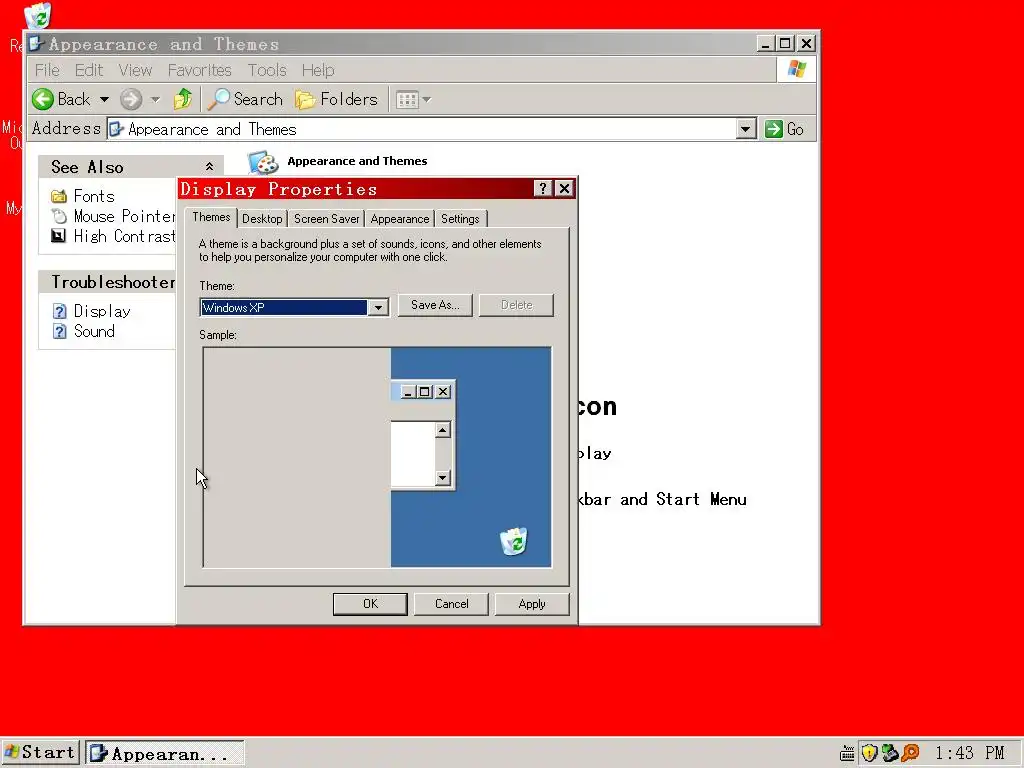
Task: Click the keyboard tray icon
Action: pos(847,754)
